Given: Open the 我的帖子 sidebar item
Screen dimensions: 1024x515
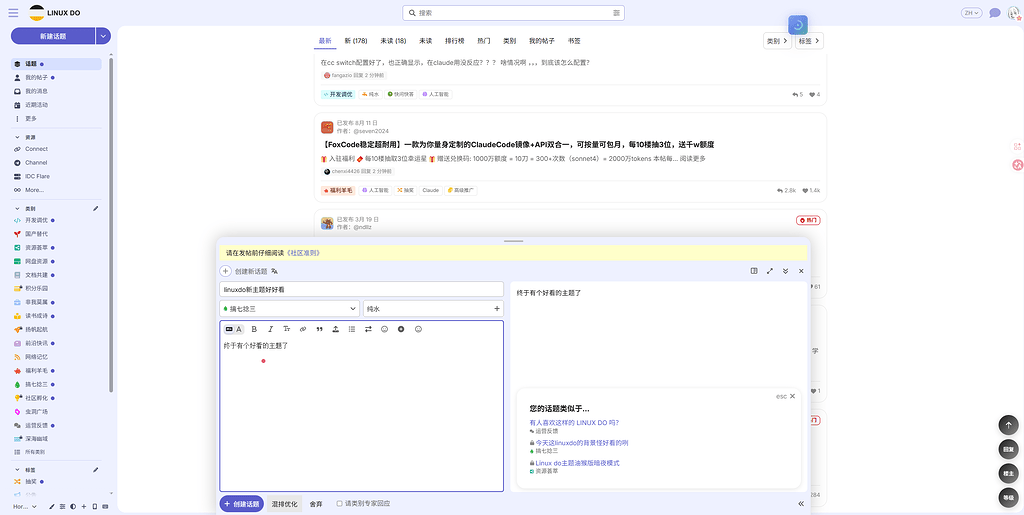Looking at the screenshot, I should (x=37, y=78).
